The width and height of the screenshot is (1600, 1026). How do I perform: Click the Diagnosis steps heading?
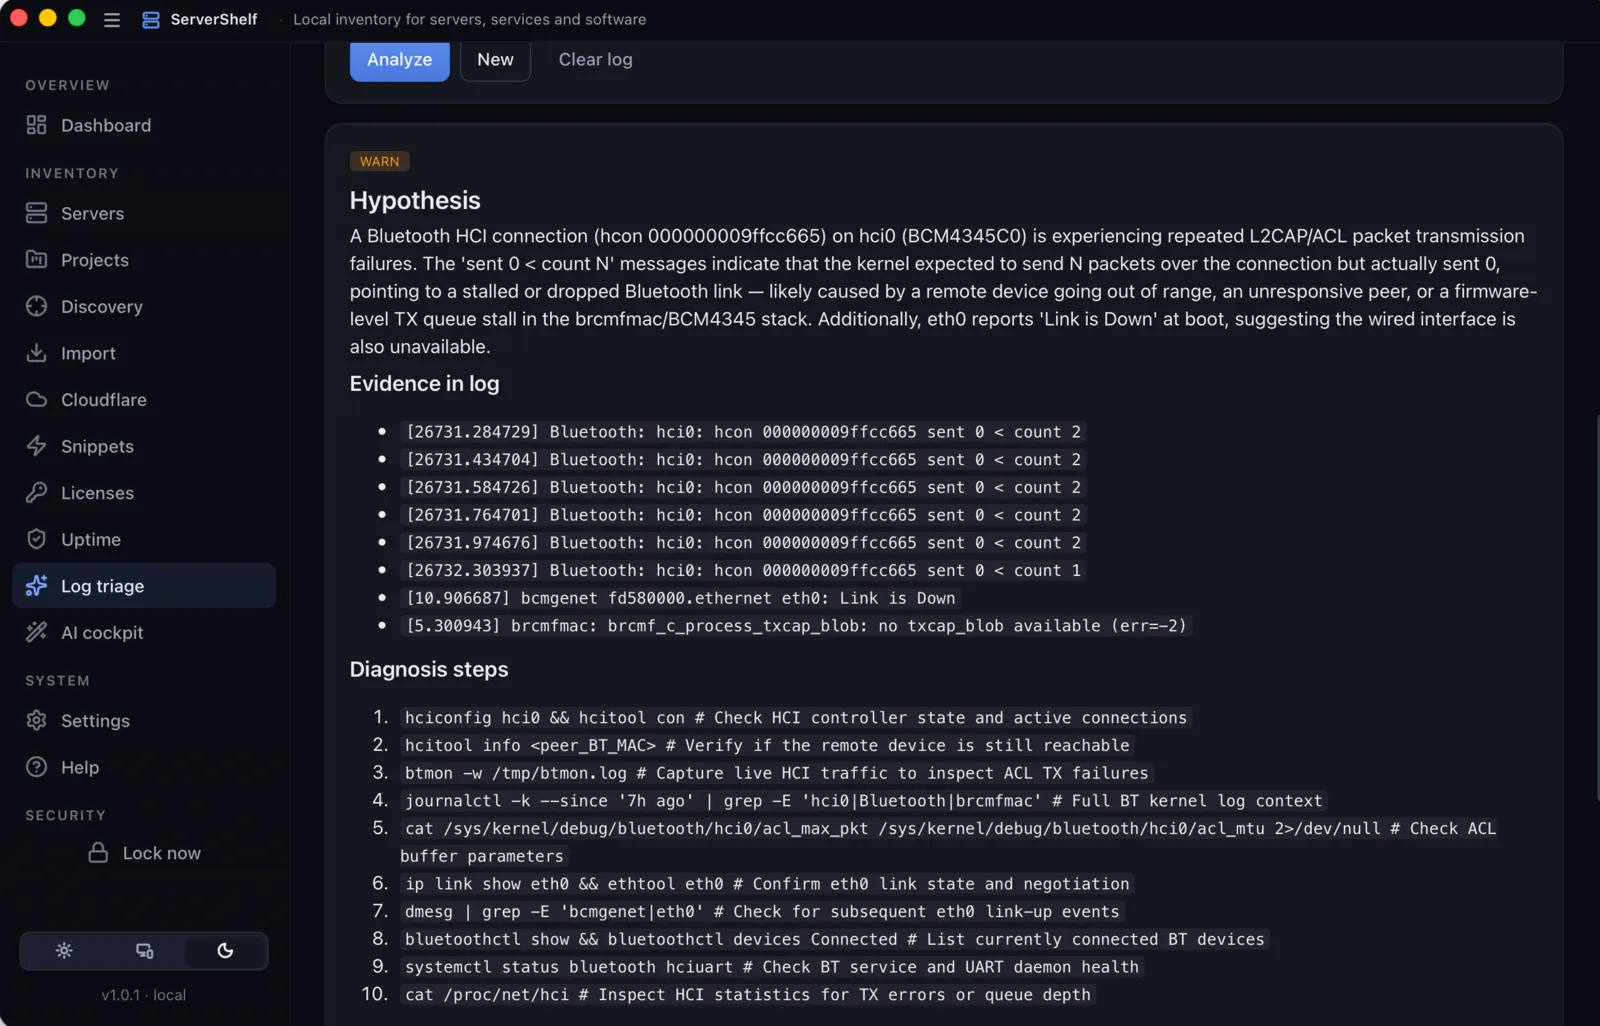point(429,669)
